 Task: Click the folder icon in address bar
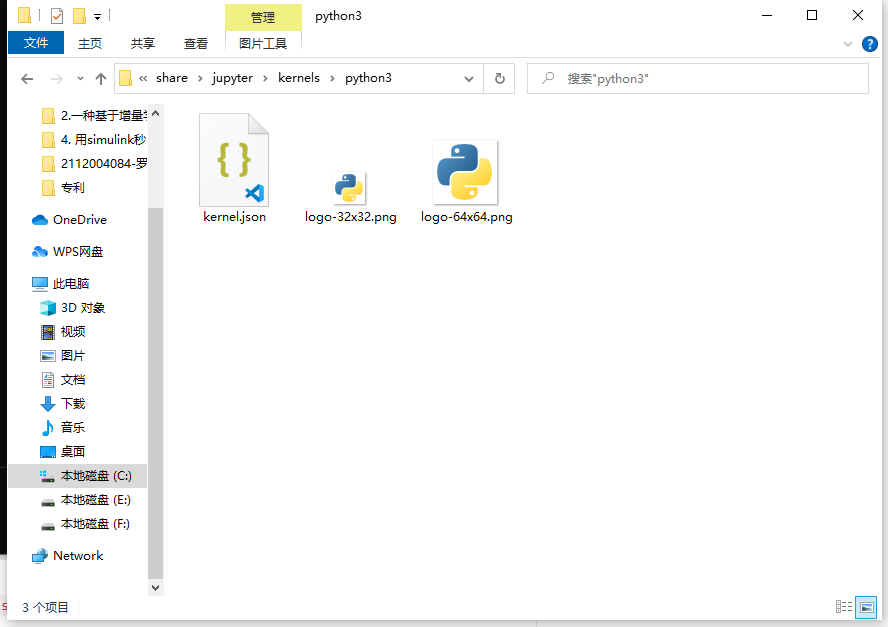coord(126,78)
